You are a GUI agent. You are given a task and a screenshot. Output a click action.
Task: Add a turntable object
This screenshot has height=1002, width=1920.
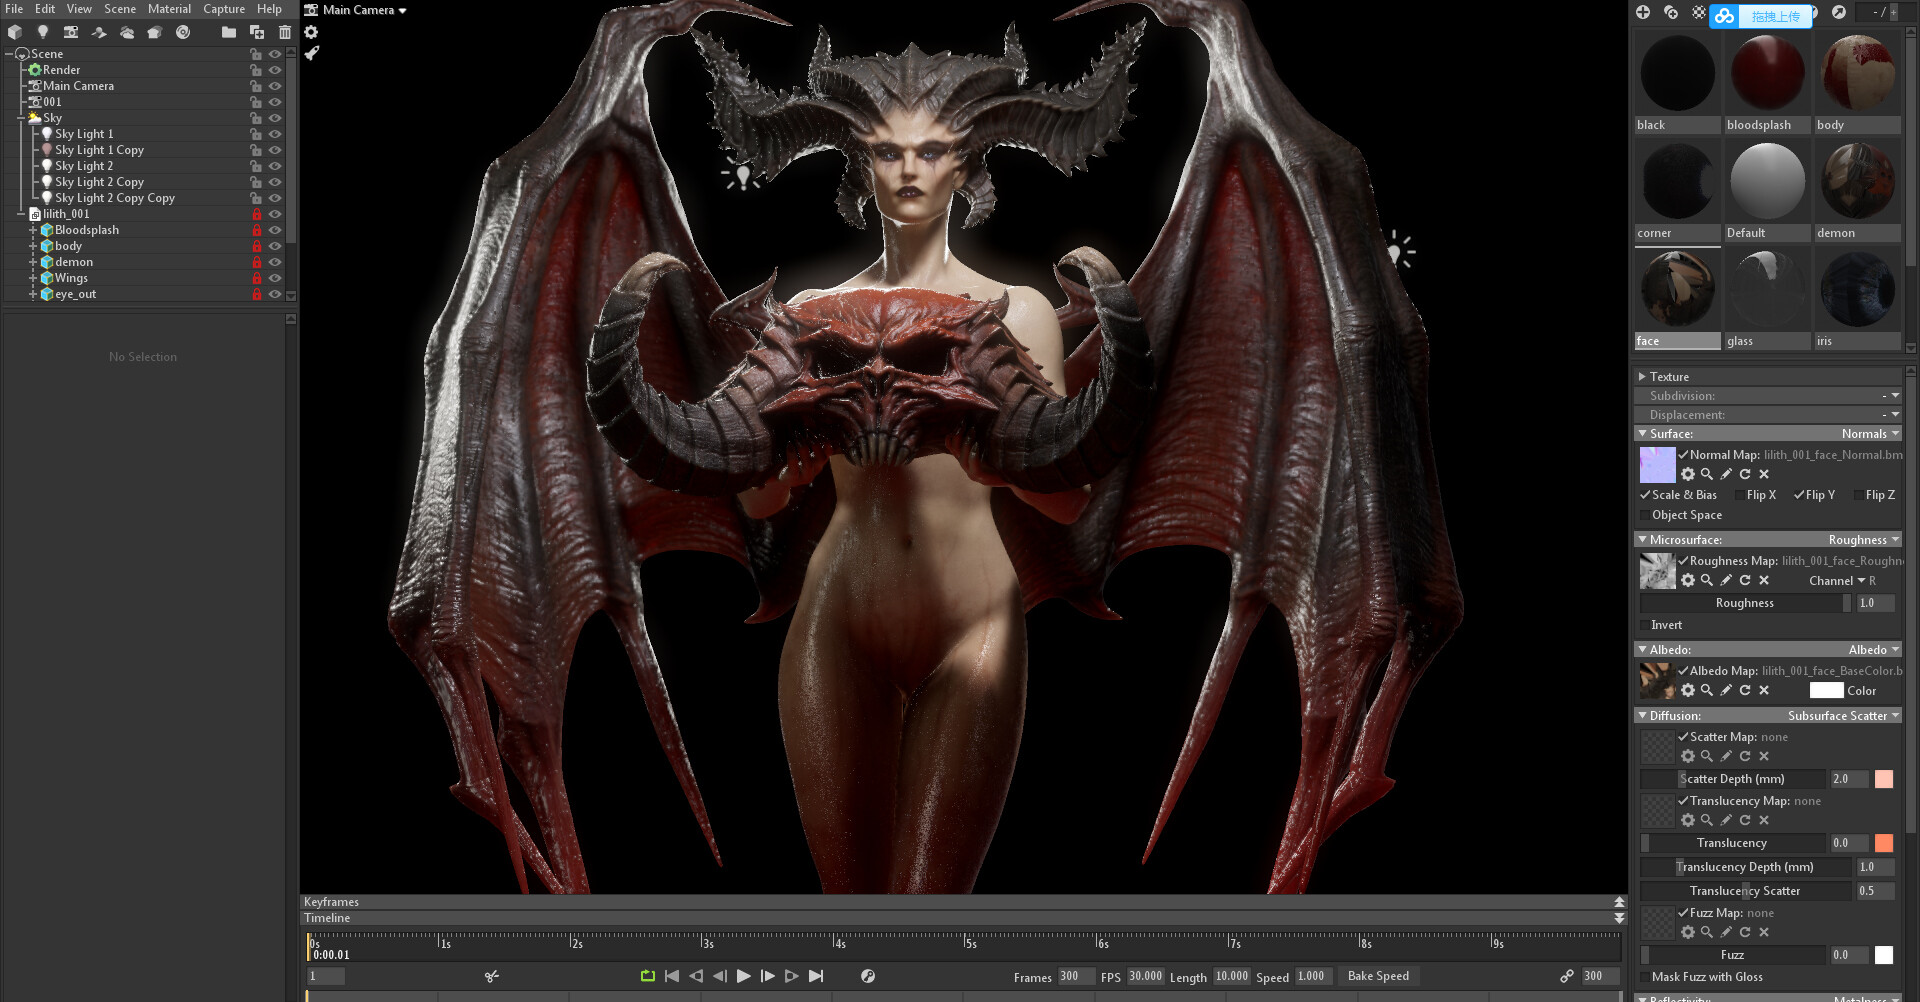[x=183, y=32]
